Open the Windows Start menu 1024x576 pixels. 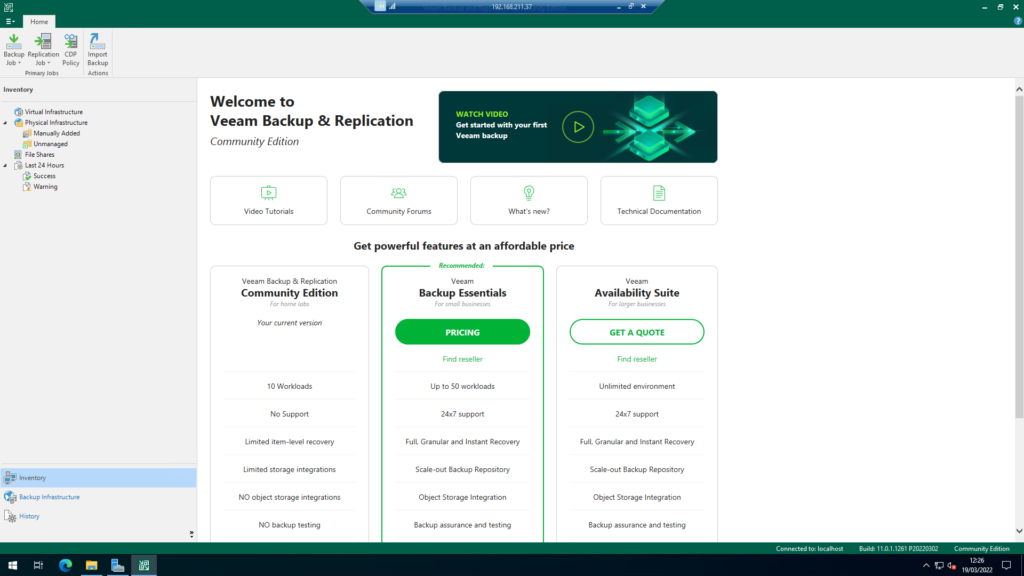pyautogui.click(x=12, y=566)
